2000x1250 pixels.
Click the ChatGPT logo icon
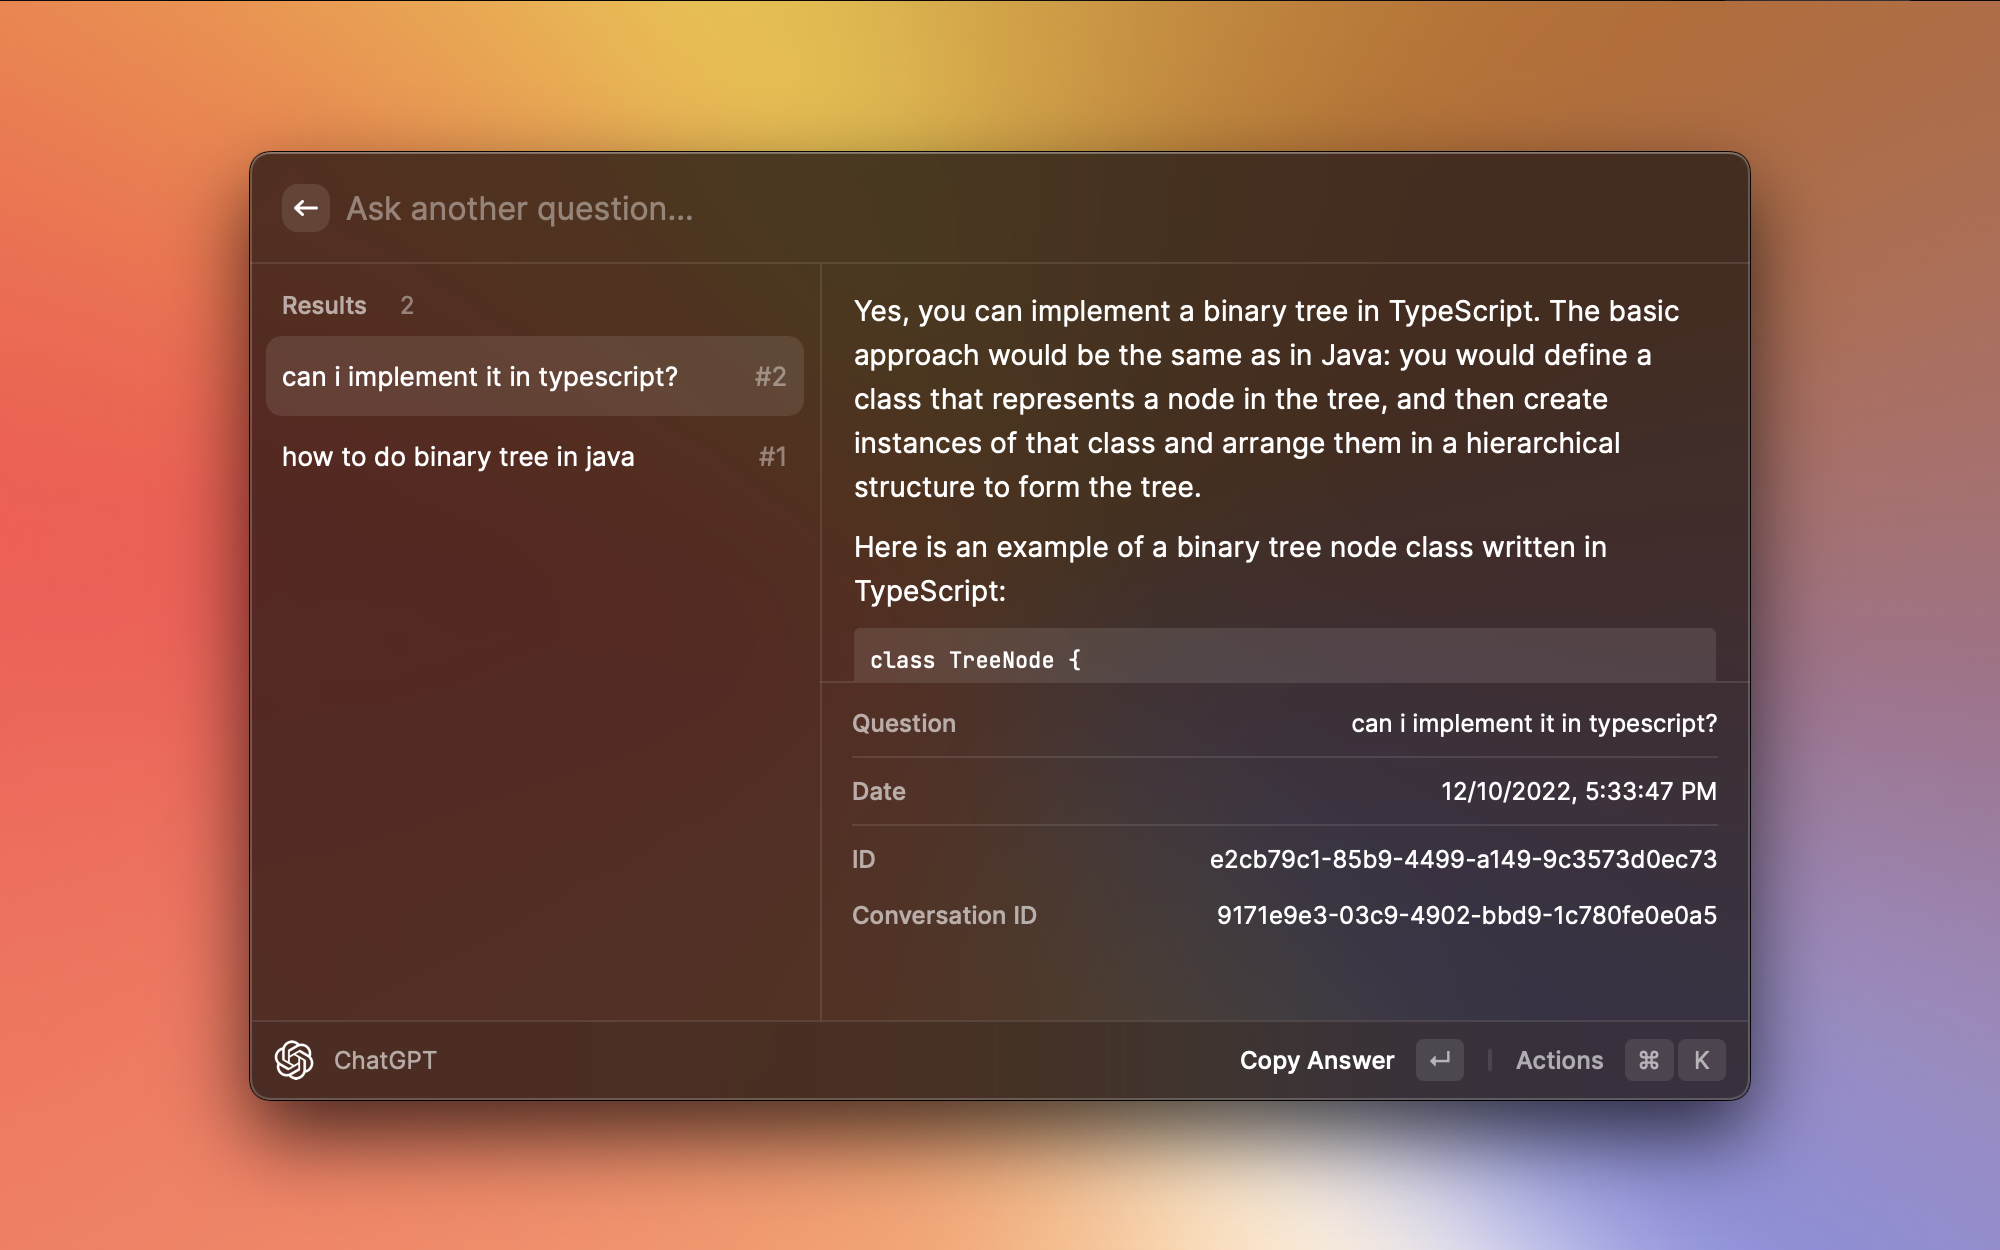pos(294,1060)
